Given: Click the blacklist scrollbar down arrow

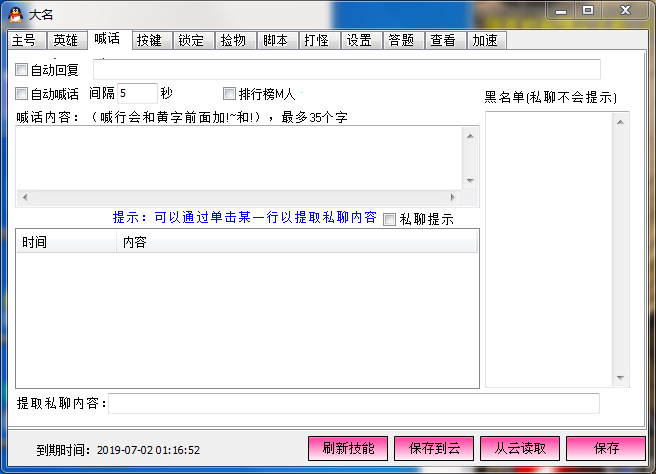Looking at the screenshot, I should click(620, 378).
